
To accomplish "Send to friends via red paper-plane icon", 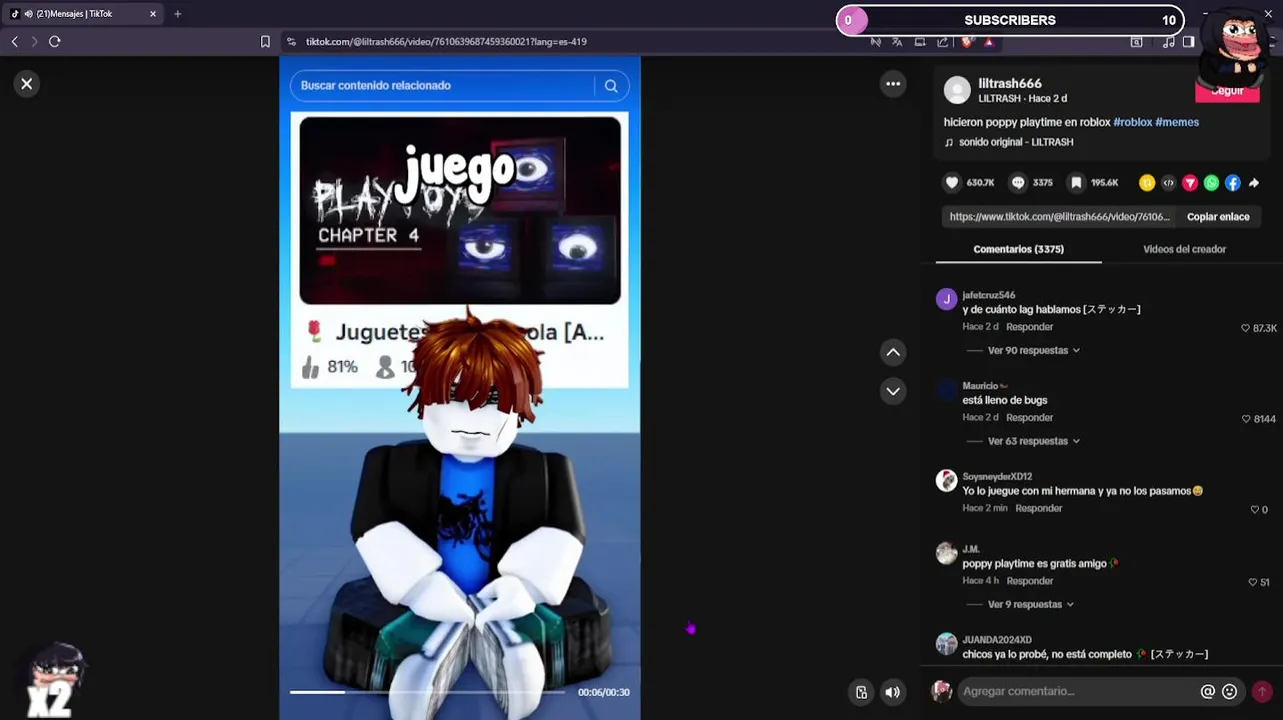I will click(1190, 183).
